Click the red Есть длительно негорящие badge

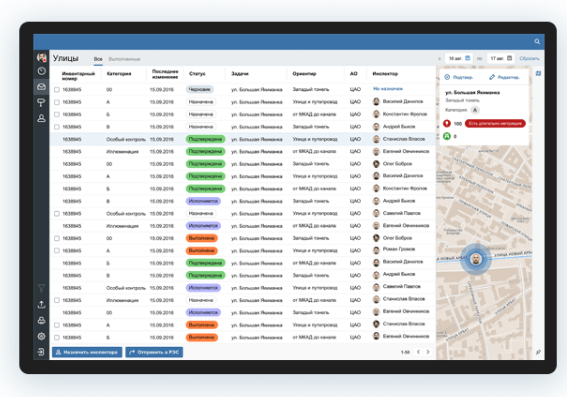495,124
